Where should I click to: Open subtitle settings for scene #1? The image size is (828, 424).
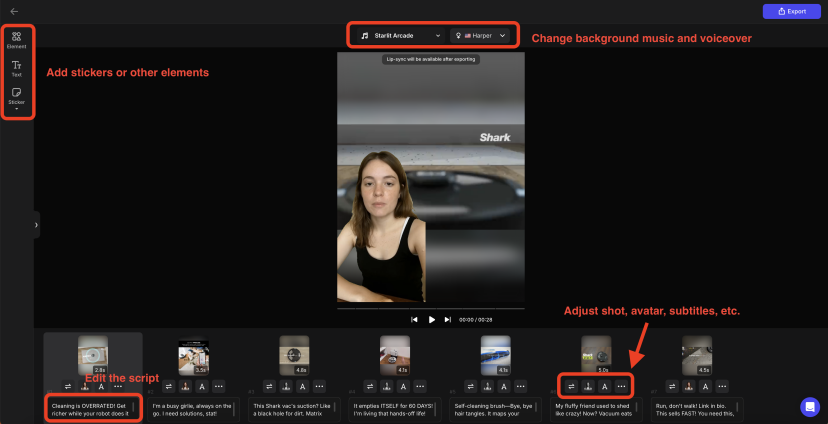[x=101, y=387]
